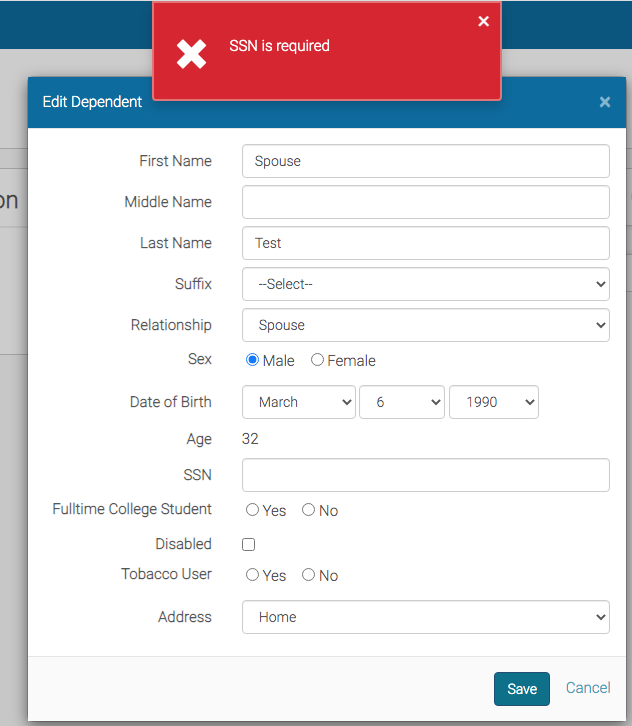Expand the Address dropdown
Viewport: 632px width, 726px height.
click(425, 617)
